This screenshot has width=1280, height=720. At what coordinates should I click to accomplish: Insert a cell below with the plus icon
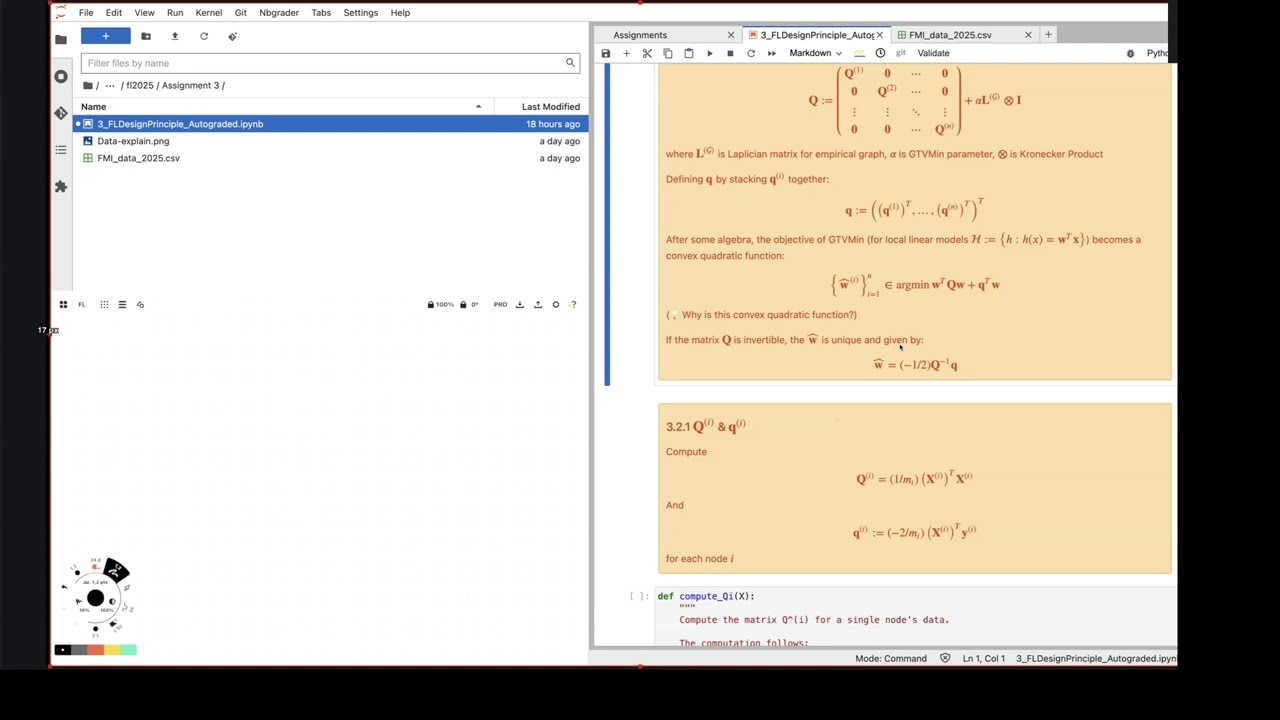point(626,53)
